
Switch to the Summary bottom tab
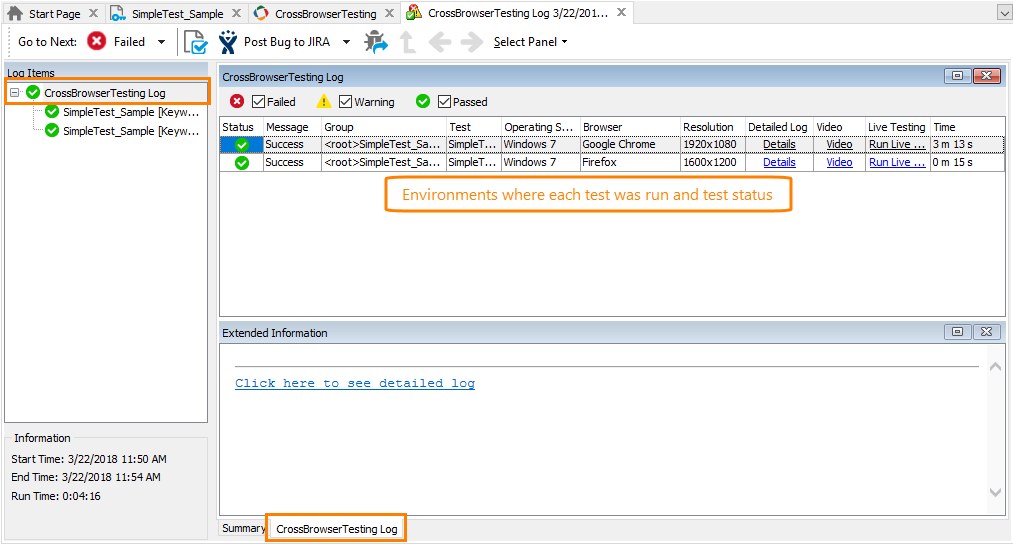[243, 528]
